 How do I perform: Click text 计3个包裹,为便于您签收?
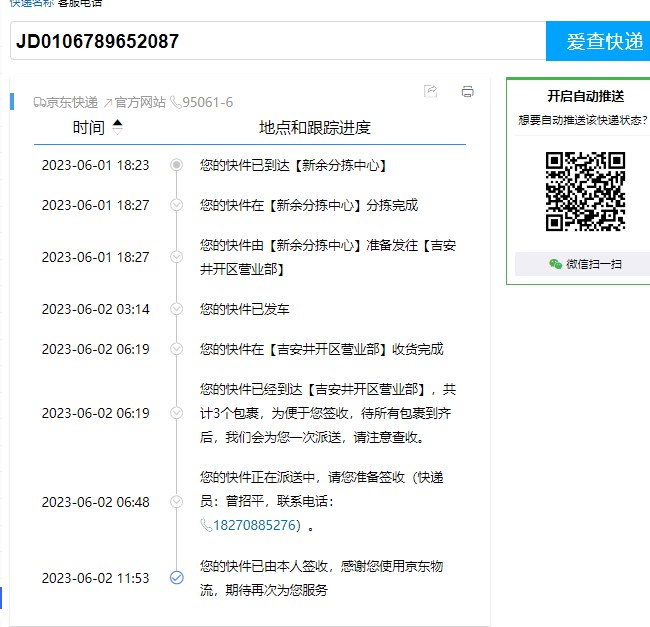coord(274,413)
